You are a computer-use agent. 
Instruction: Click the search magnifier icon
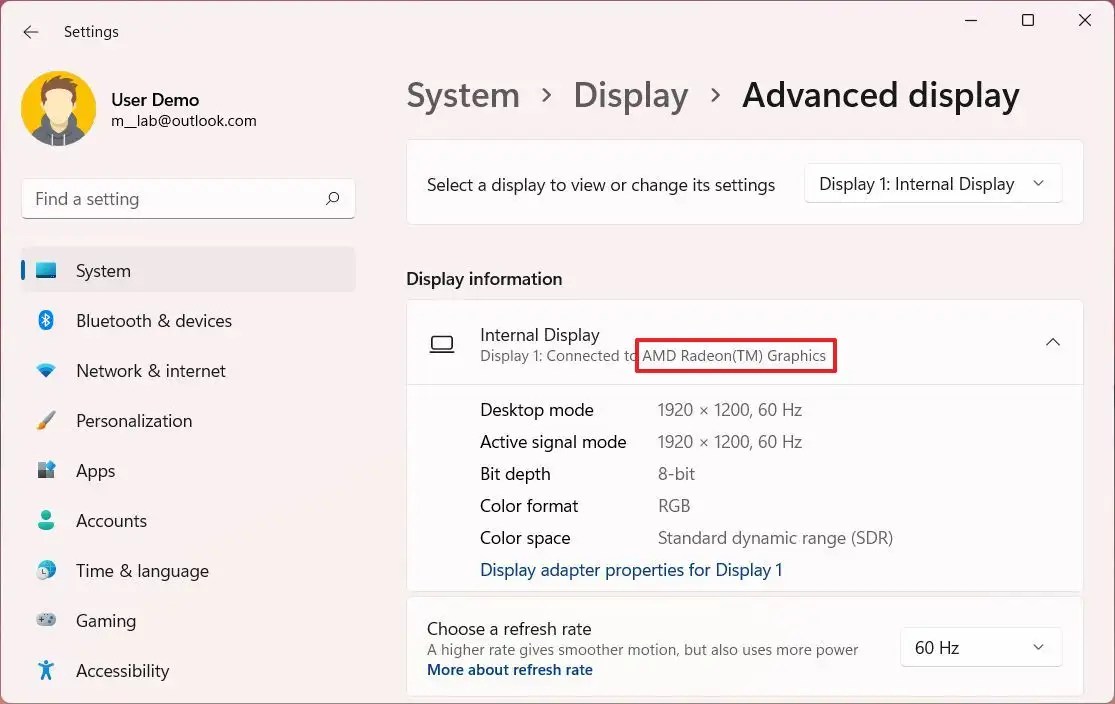point(332,199)
